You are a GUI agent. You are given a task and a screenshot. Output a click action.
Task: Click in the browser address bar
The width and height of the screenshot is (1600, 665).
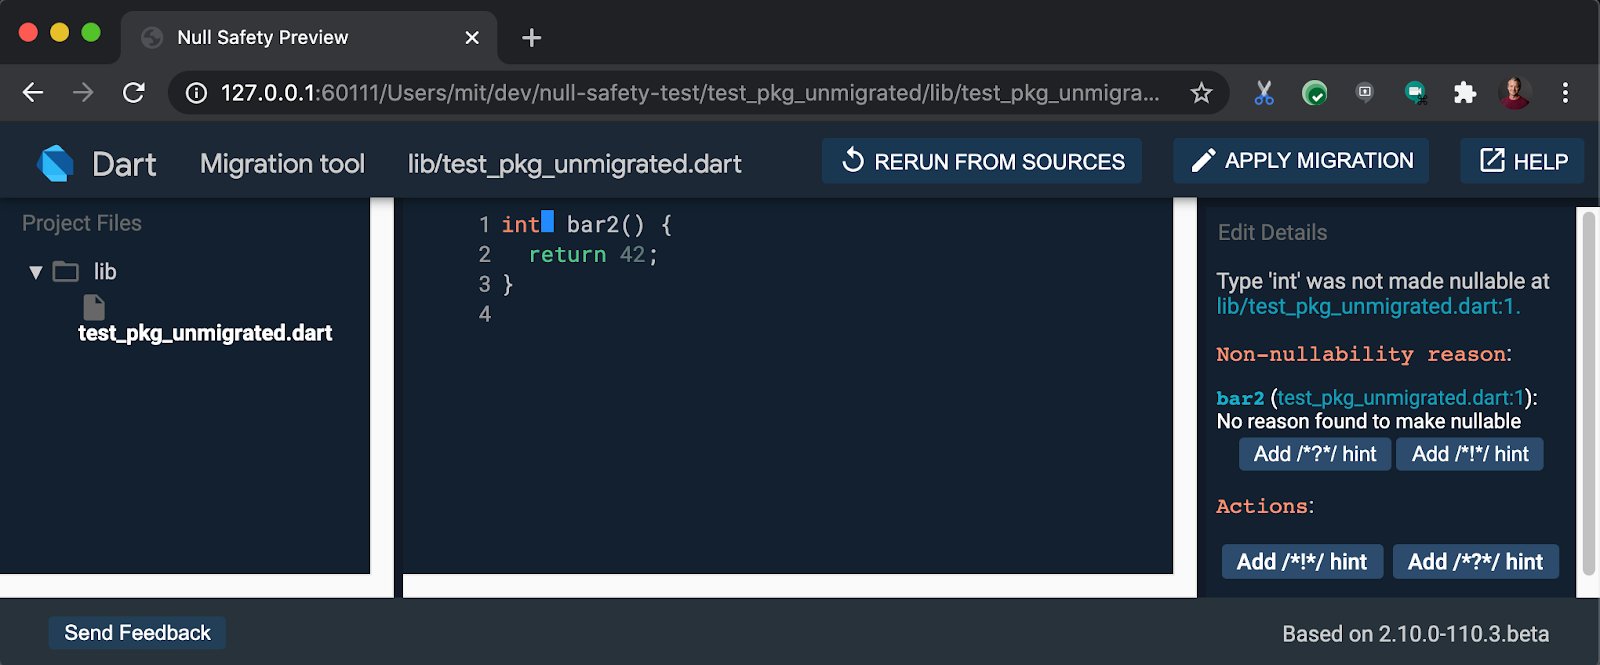click(x=690, y=93)
